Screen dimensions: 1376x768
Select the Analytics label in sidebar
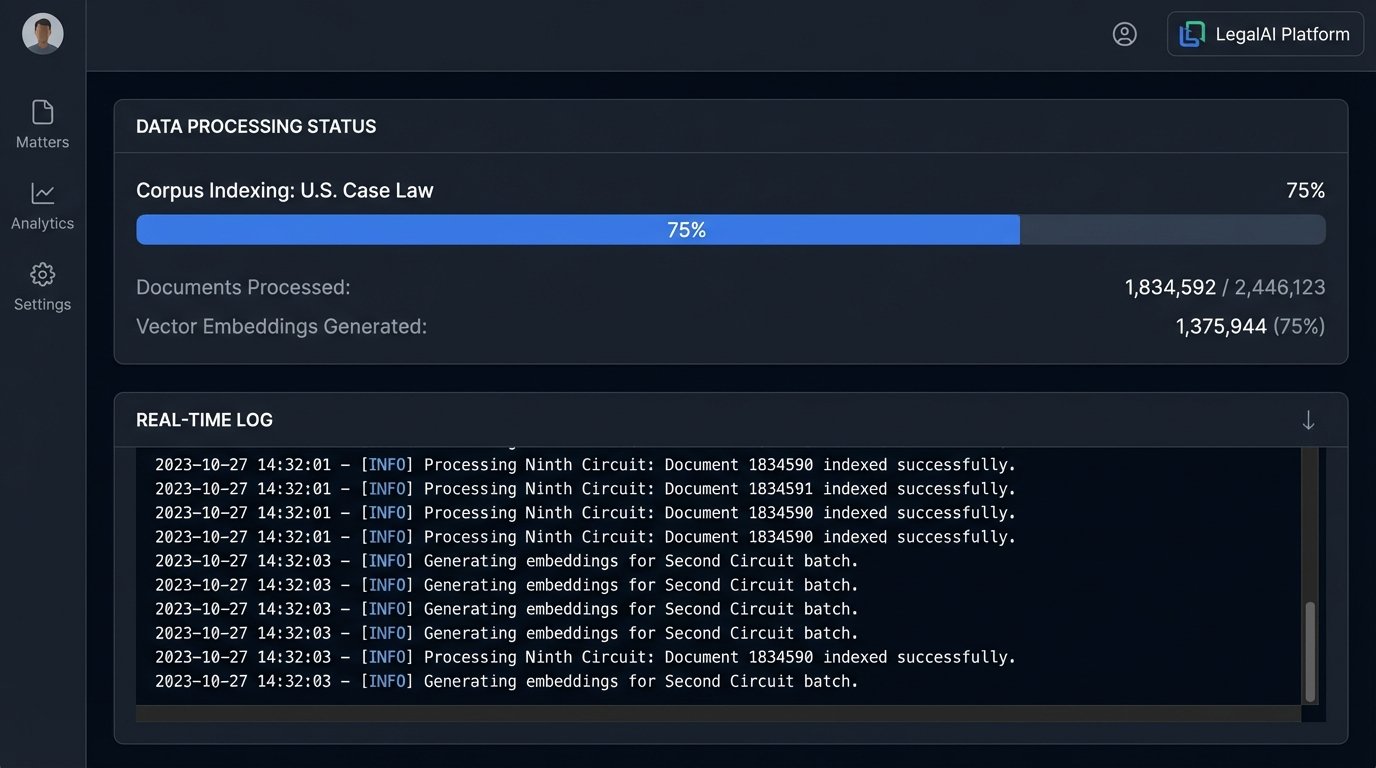click(x=42, y=223)
